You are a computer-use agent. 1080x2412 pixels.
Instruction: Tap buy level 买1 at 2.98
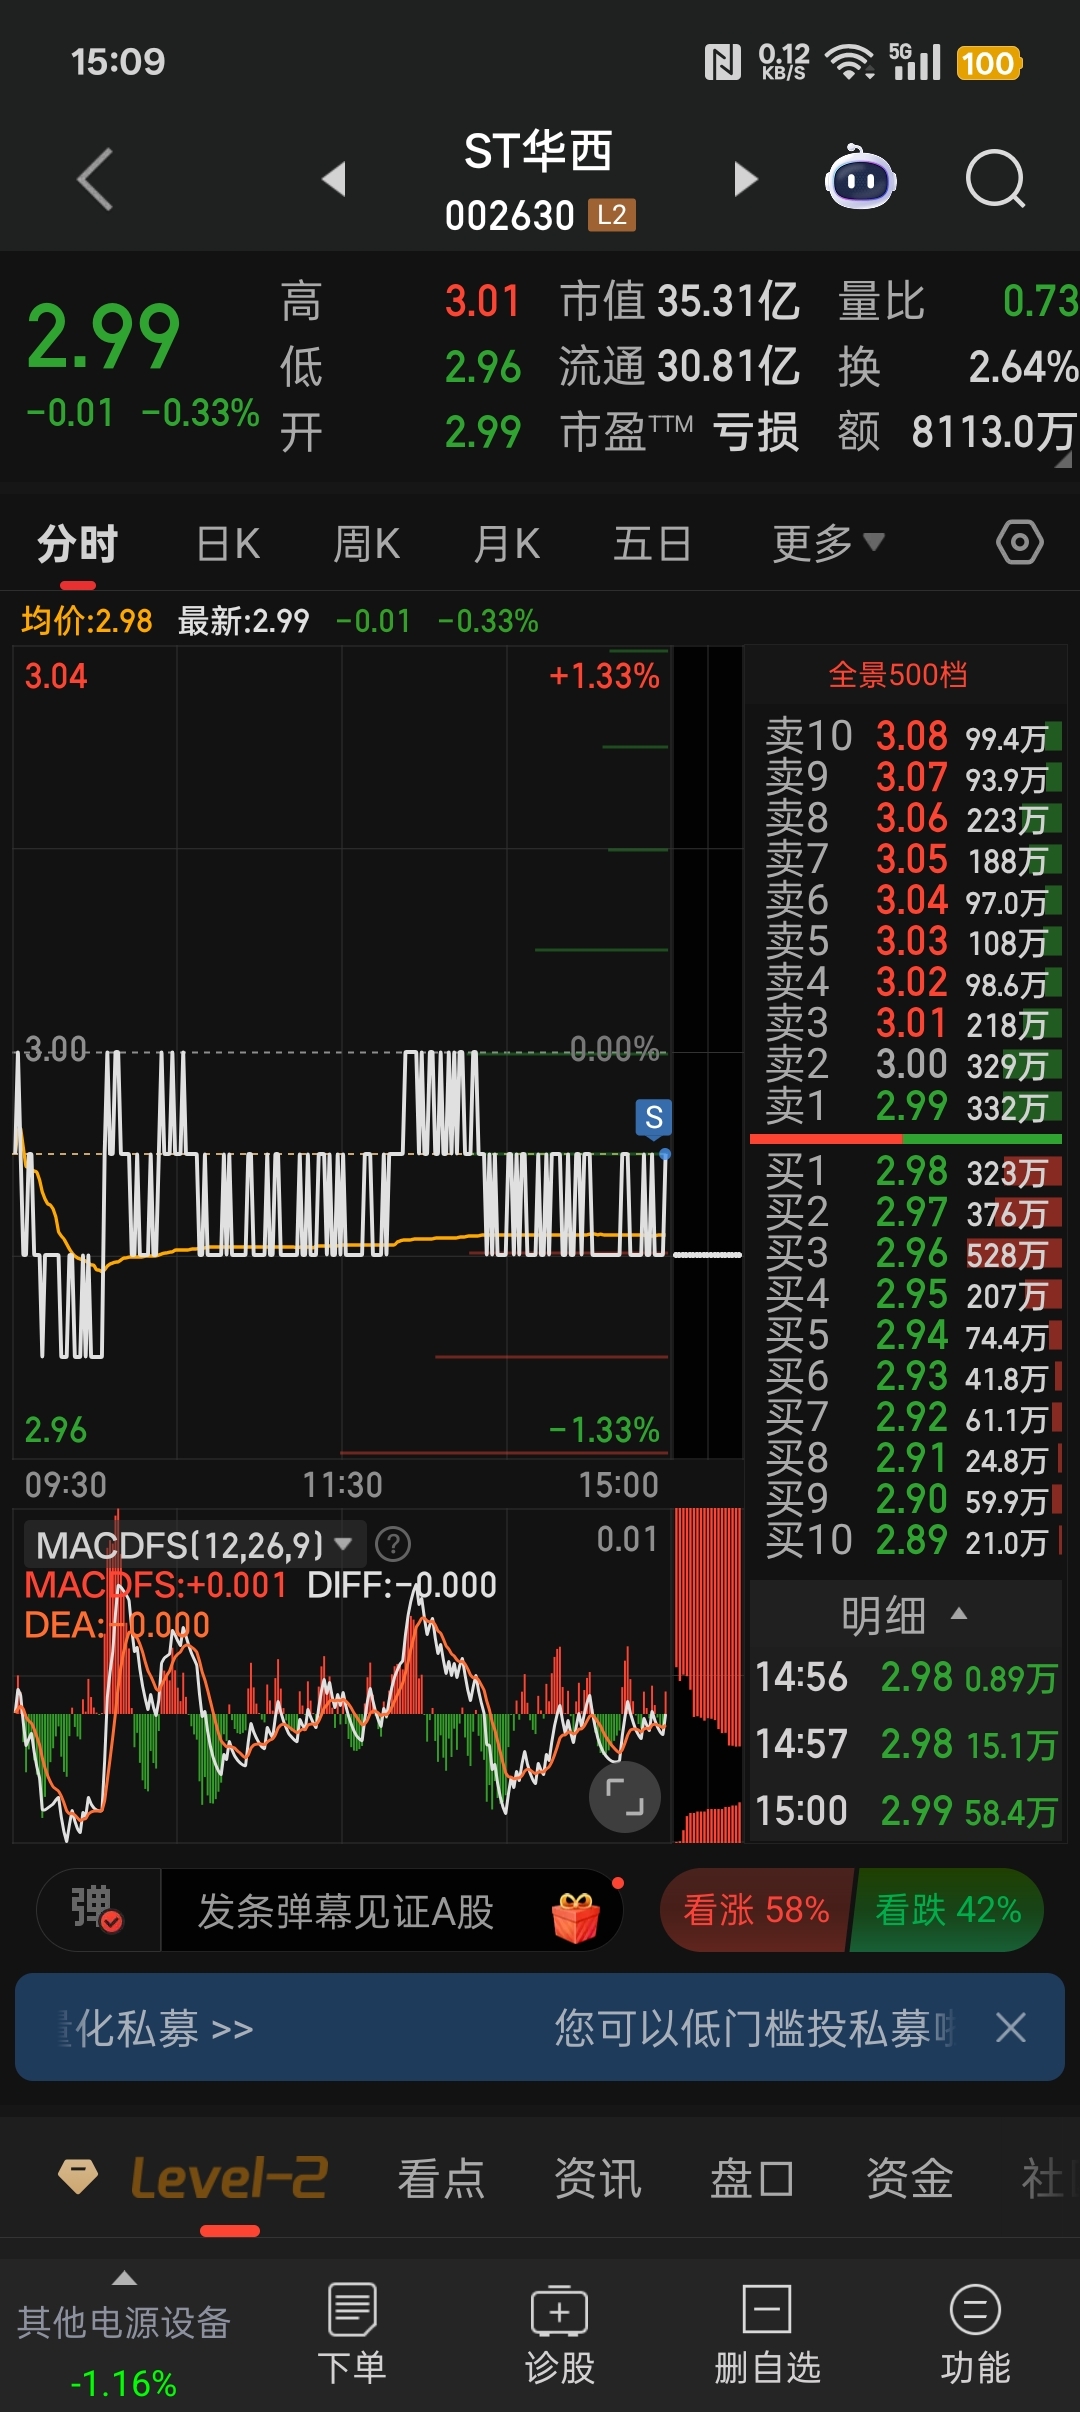[x=906, y=1171]
